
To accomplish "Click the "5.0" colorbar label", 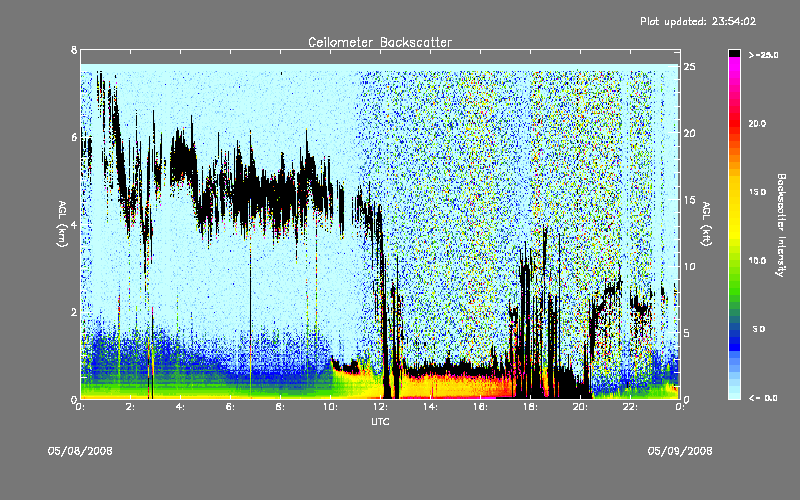I will tap(759, 329).
